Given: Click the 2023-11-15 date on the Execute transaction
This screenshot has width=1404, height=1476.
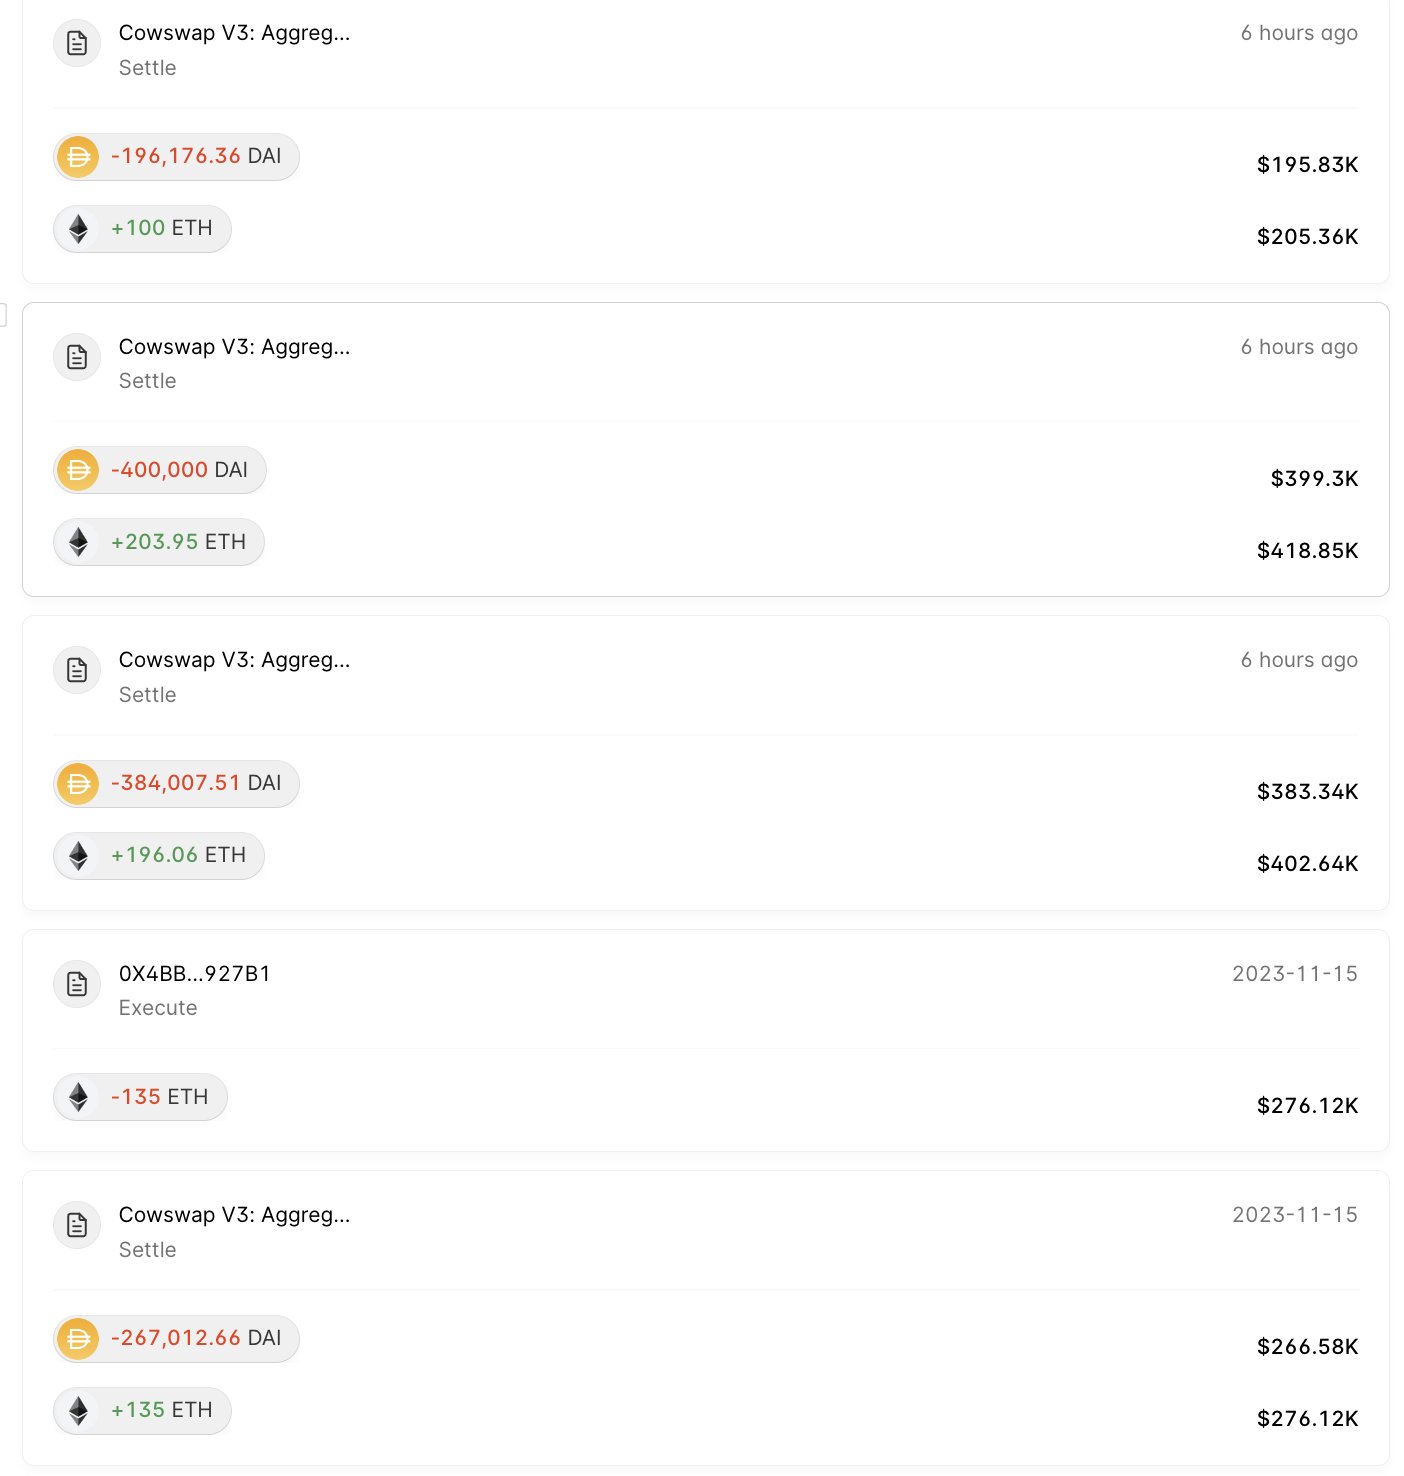Looking at the screenshot, I should [1295, 974].
